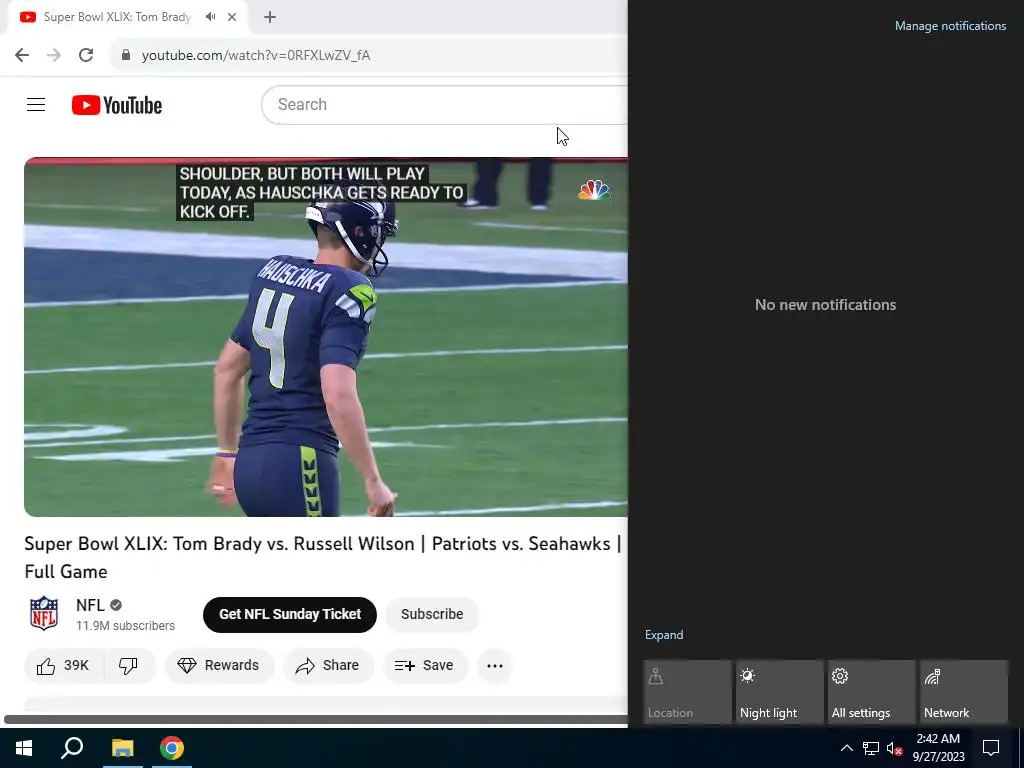Open the three-dot more actions menu

coord(495,665)
